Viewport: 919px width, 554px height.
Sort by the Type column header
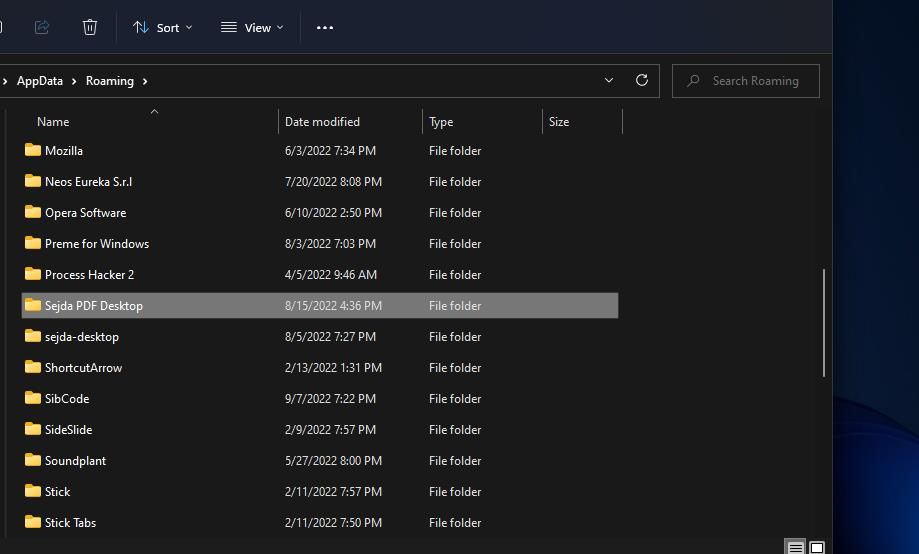click(x=441, y=122)
